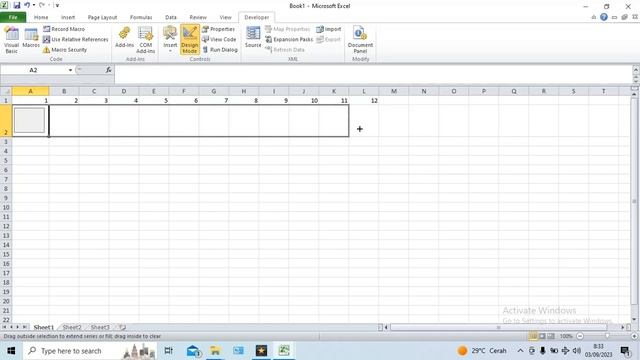Open the Add-Ins manager
Screen dimensions: 640x360
124,38
